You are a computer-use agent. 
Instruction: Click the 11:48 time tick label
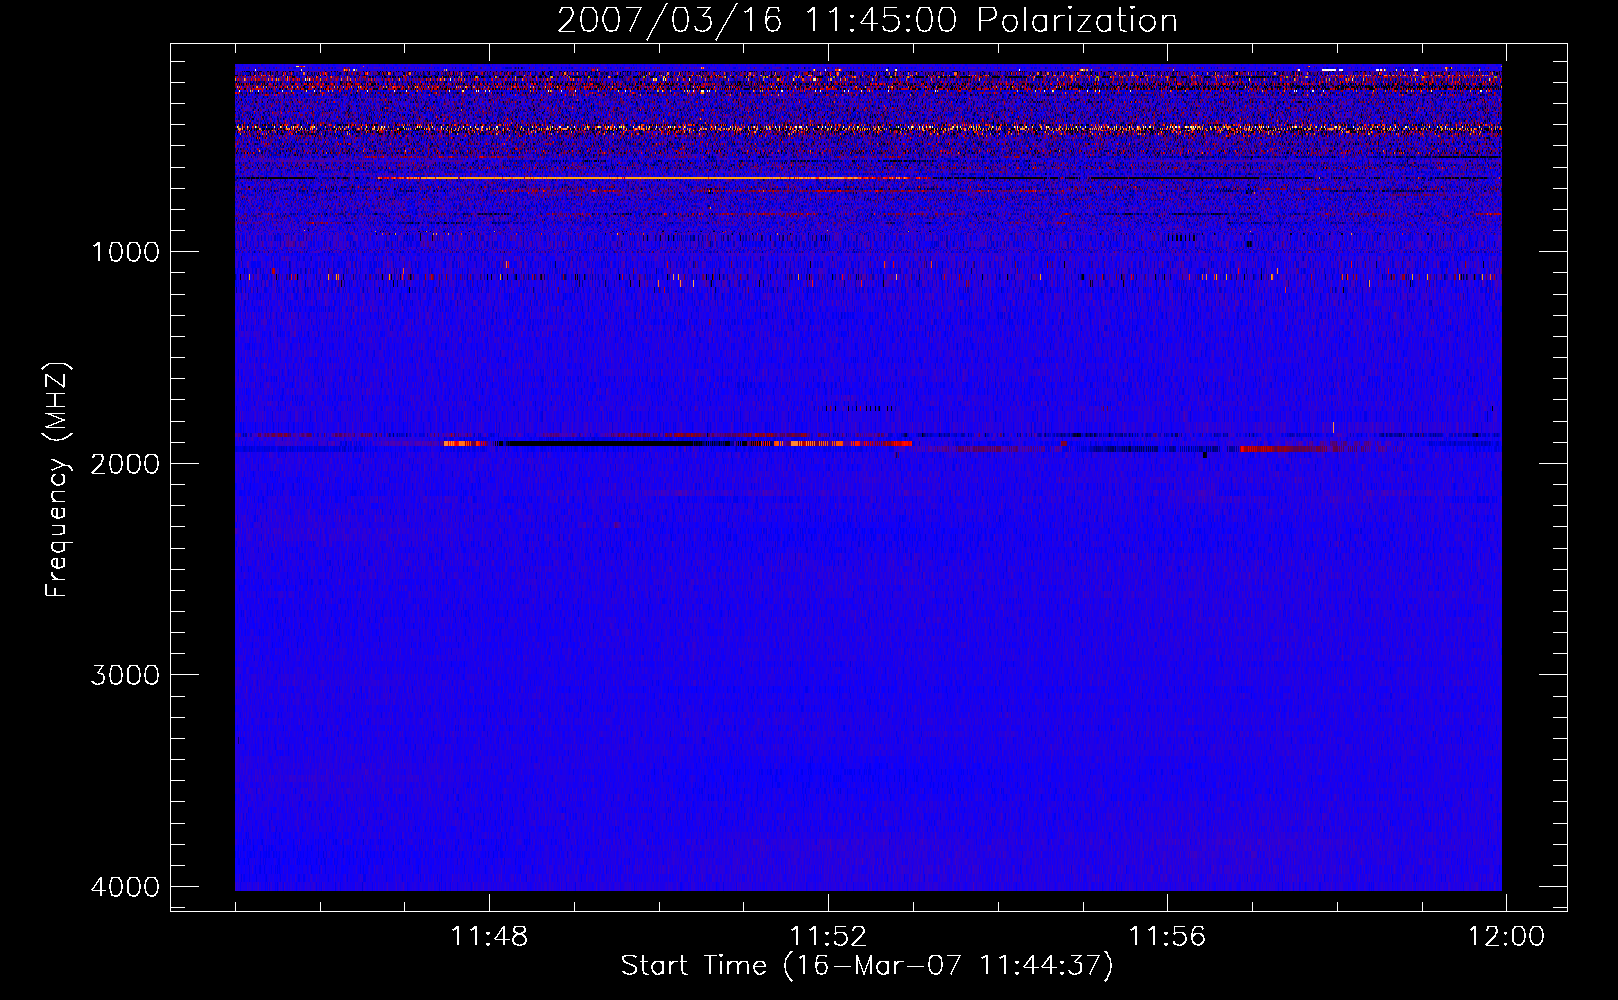pyautogui.click(x=489, y=937)
